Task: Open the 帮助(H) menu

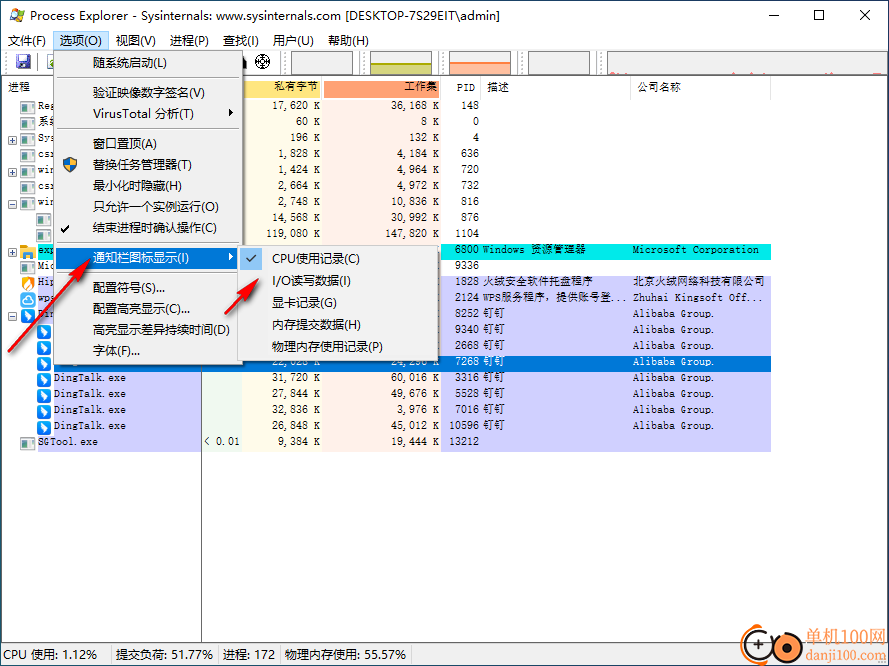Action: point(348,41)
